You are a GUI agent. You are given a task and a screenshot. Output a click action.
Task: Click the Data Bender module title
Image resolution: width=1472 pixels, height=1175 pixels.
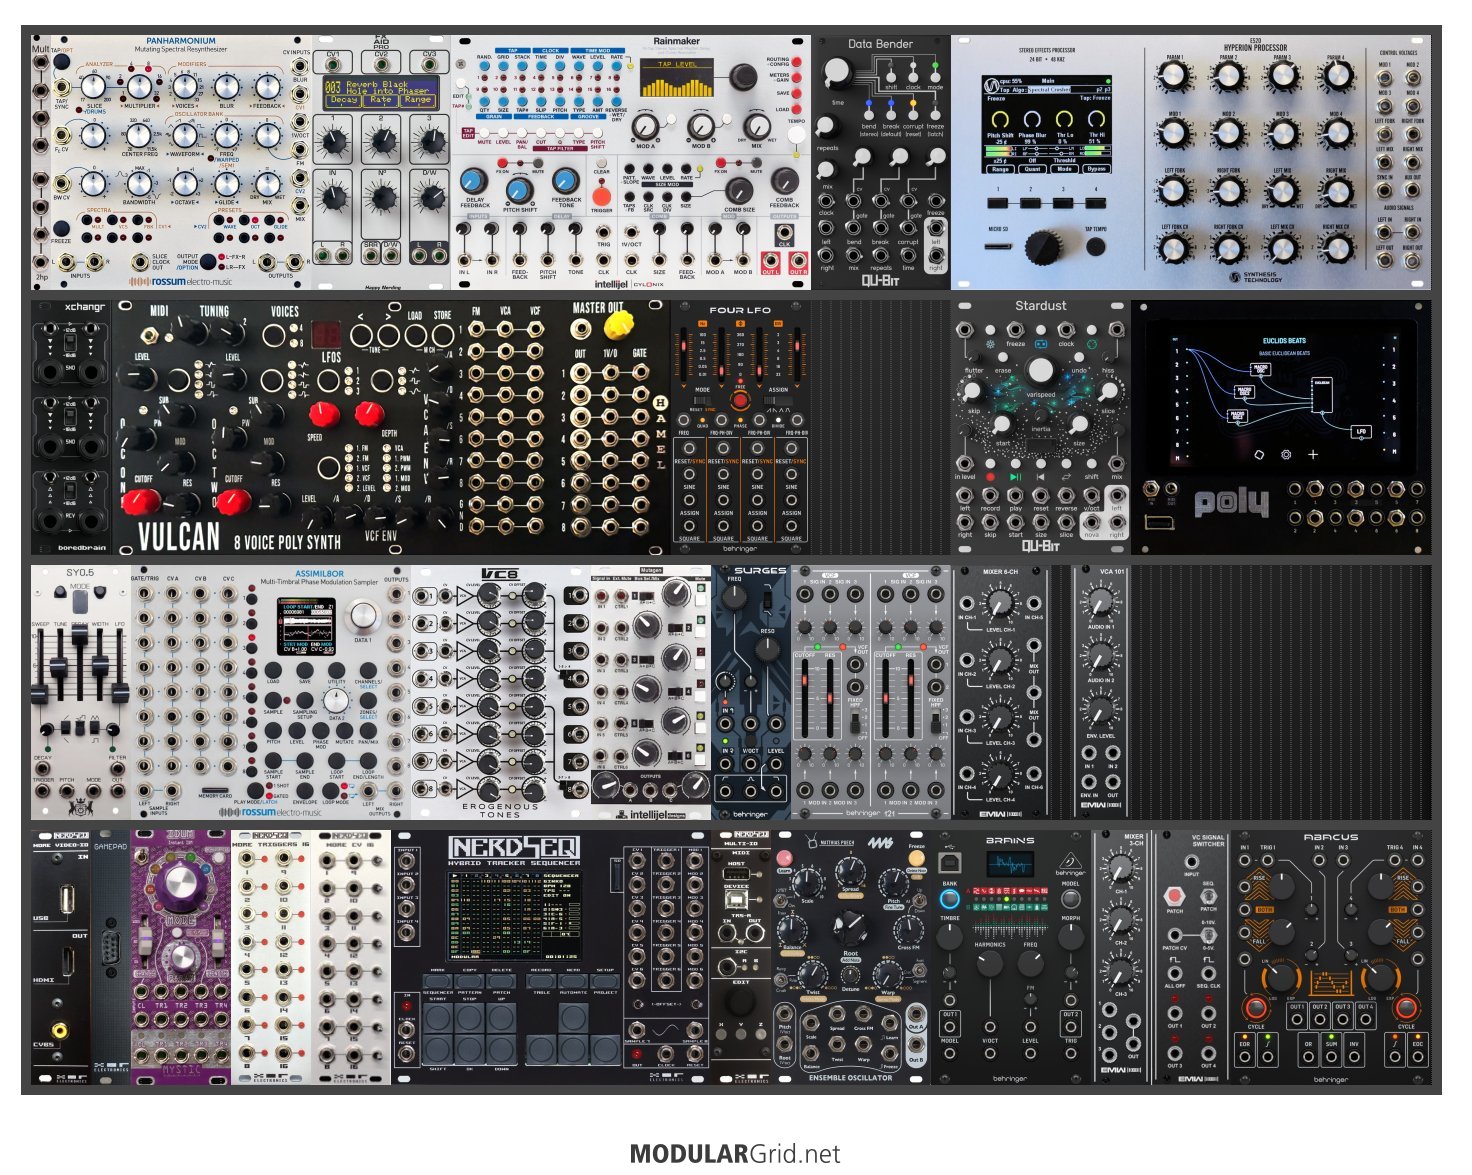880,44
